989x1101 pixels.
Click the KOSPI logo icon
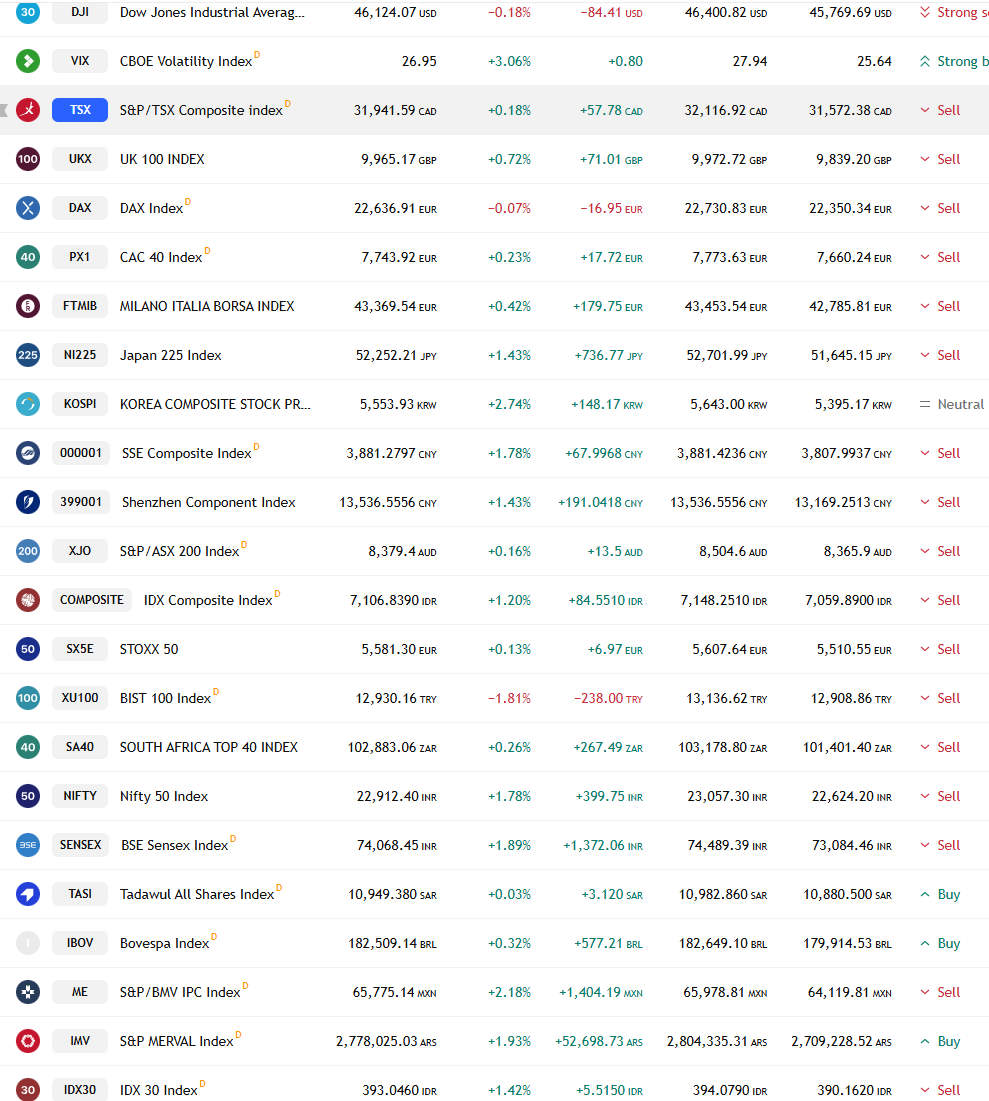coord(28,404)
